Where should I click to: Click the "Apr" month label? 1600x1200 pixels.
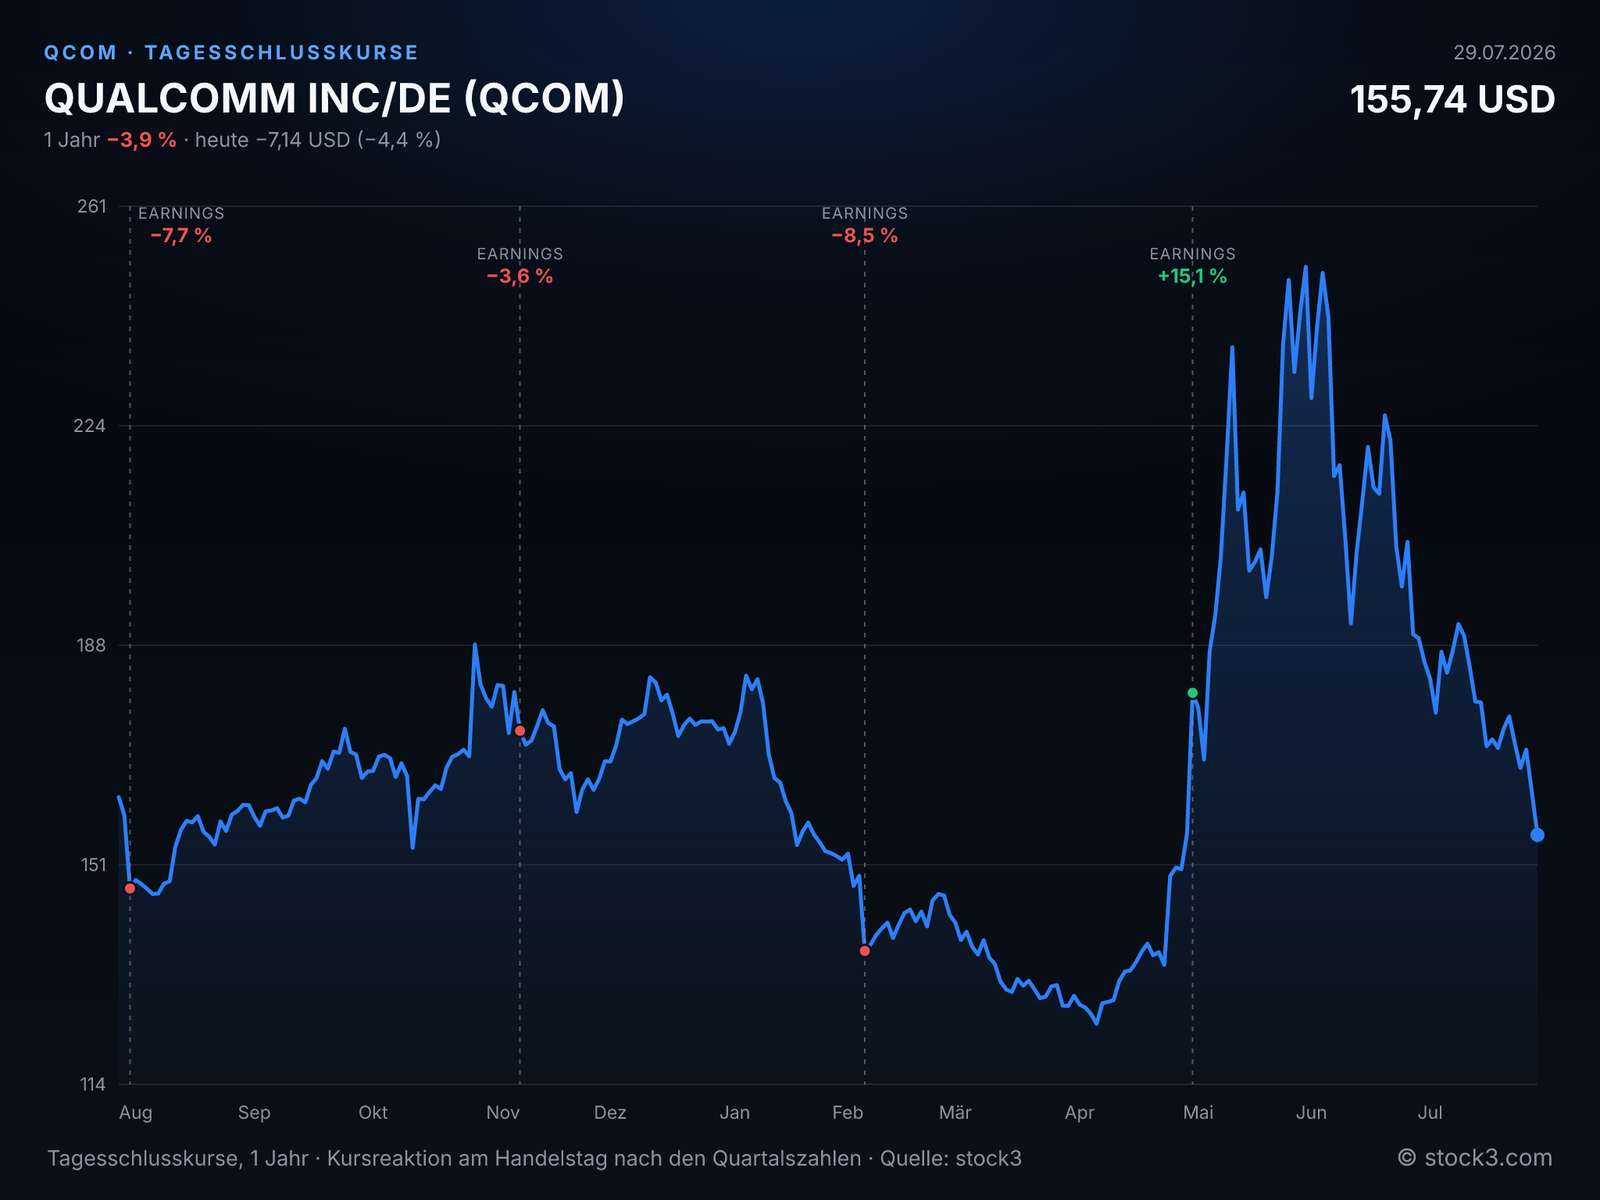(1080, 1113)
